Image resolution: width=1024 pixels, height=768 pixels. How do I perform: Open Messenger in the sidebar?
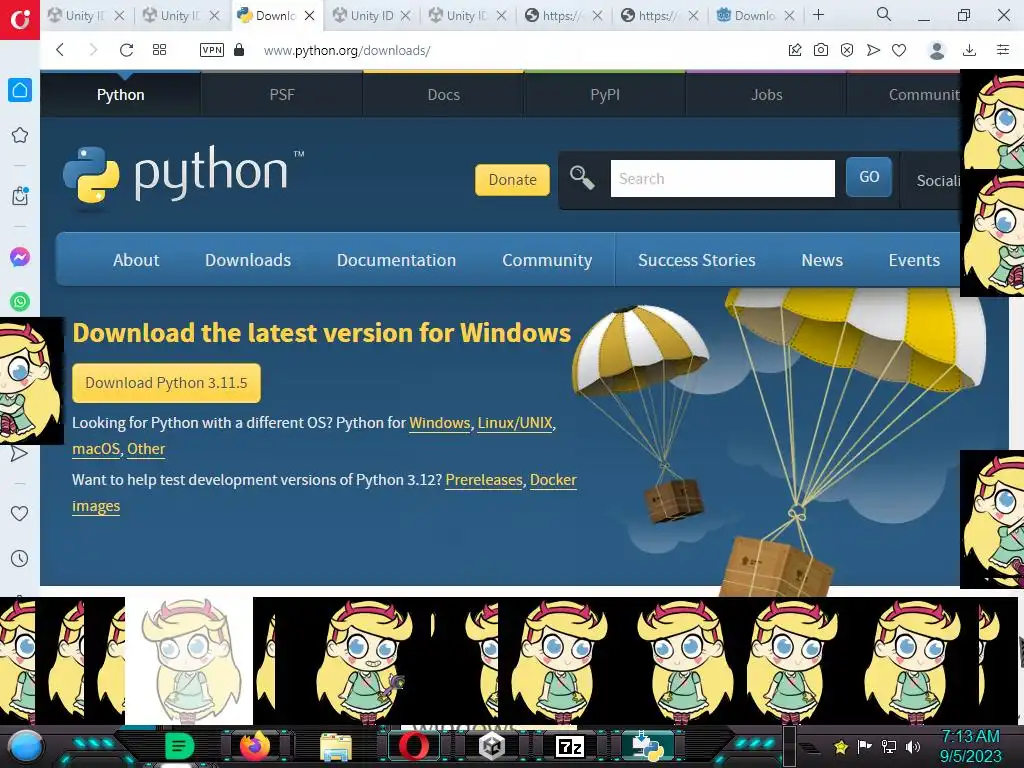(x=20, y=257)
